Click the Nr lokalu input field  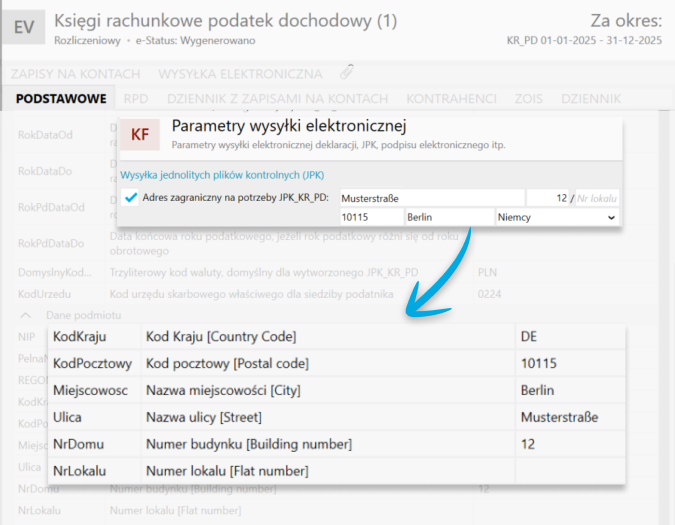click(x=597, y=198)
